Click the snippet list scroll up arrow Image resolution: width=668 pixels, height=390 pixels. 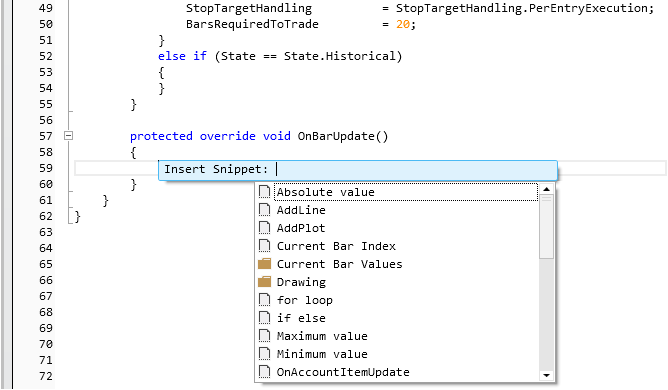pos(546,189)
